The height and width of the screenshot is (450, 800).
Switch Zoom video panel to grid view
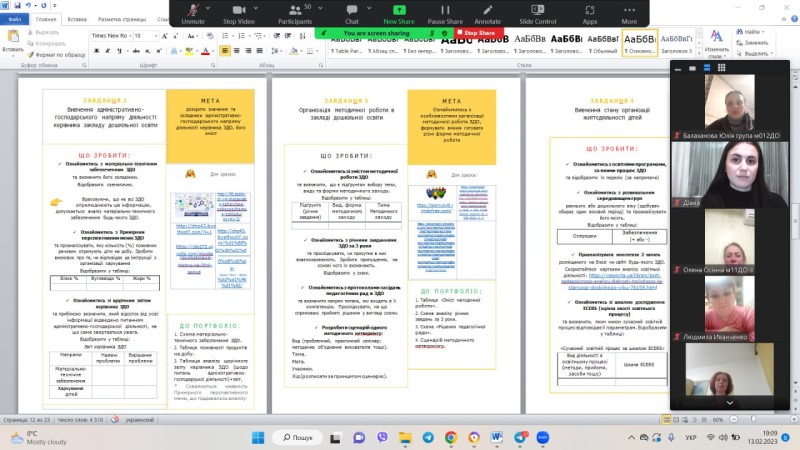(x=721, y=67)
